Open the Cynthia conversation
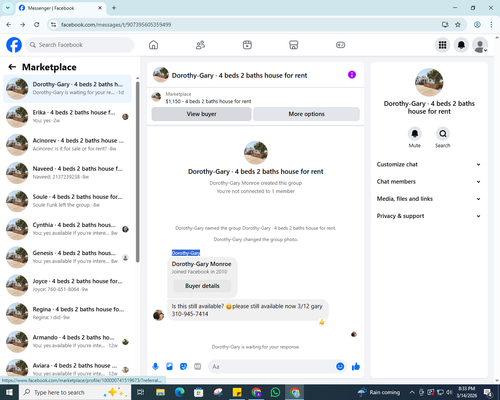The height and width of the screenshot is (400, 500). click(x=68, y=229)
